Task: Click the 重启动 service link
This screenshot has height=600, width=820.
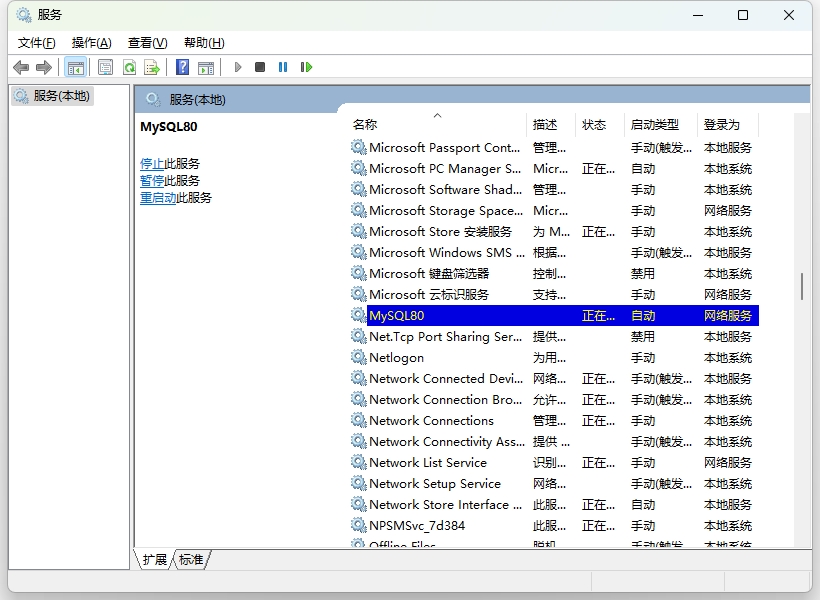Action: tap(158, 198)
